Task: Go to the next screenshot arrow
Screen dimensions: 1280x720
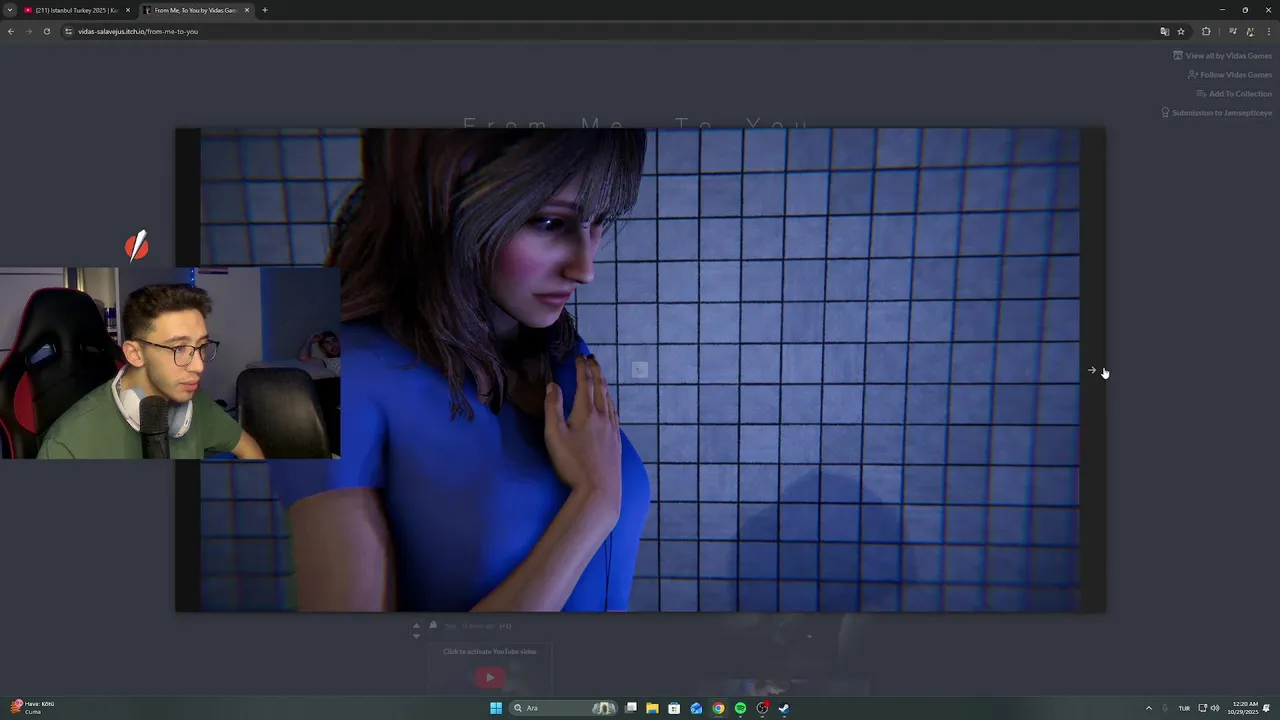Action: [x=1092, y=370]
